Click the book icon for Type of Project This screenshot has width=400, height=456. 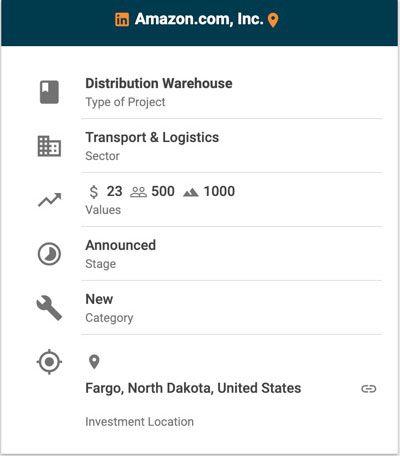[x=49, y=92]
